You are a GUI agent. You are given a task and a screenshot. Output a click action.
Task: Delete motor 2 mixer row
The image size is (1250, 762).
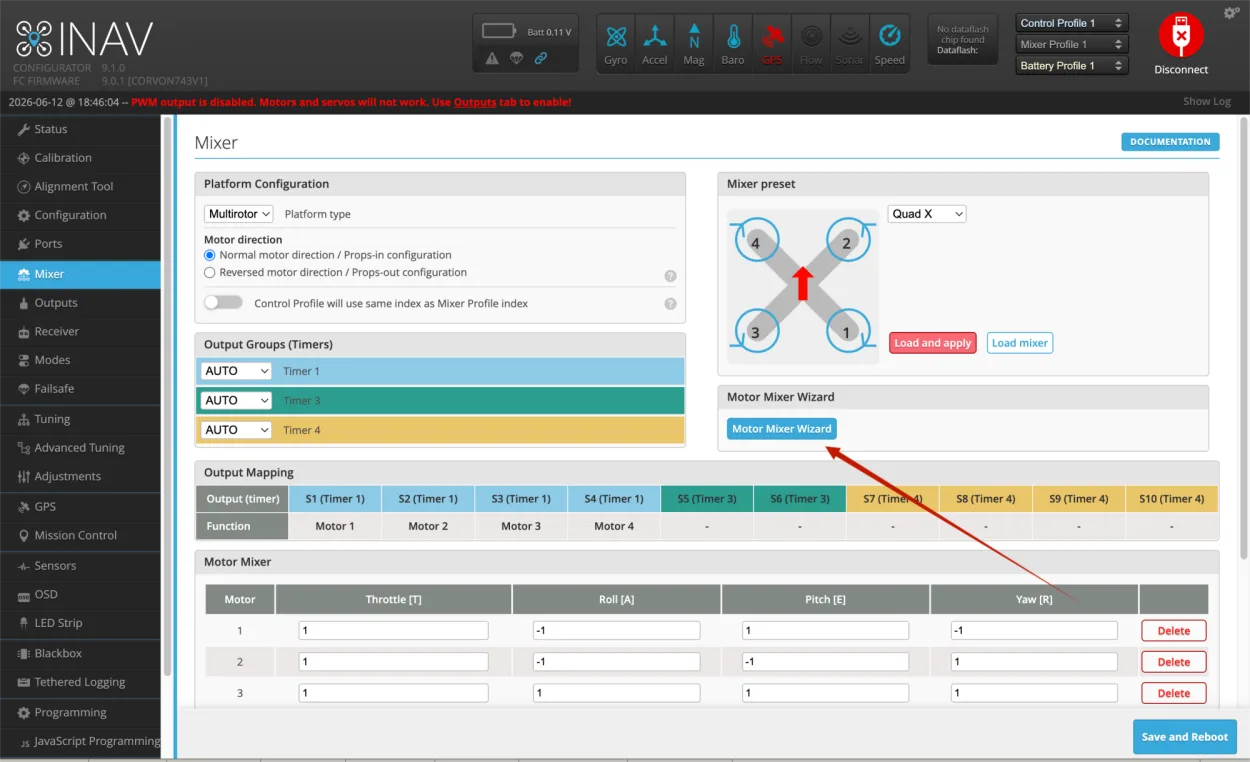(1174, 662)
